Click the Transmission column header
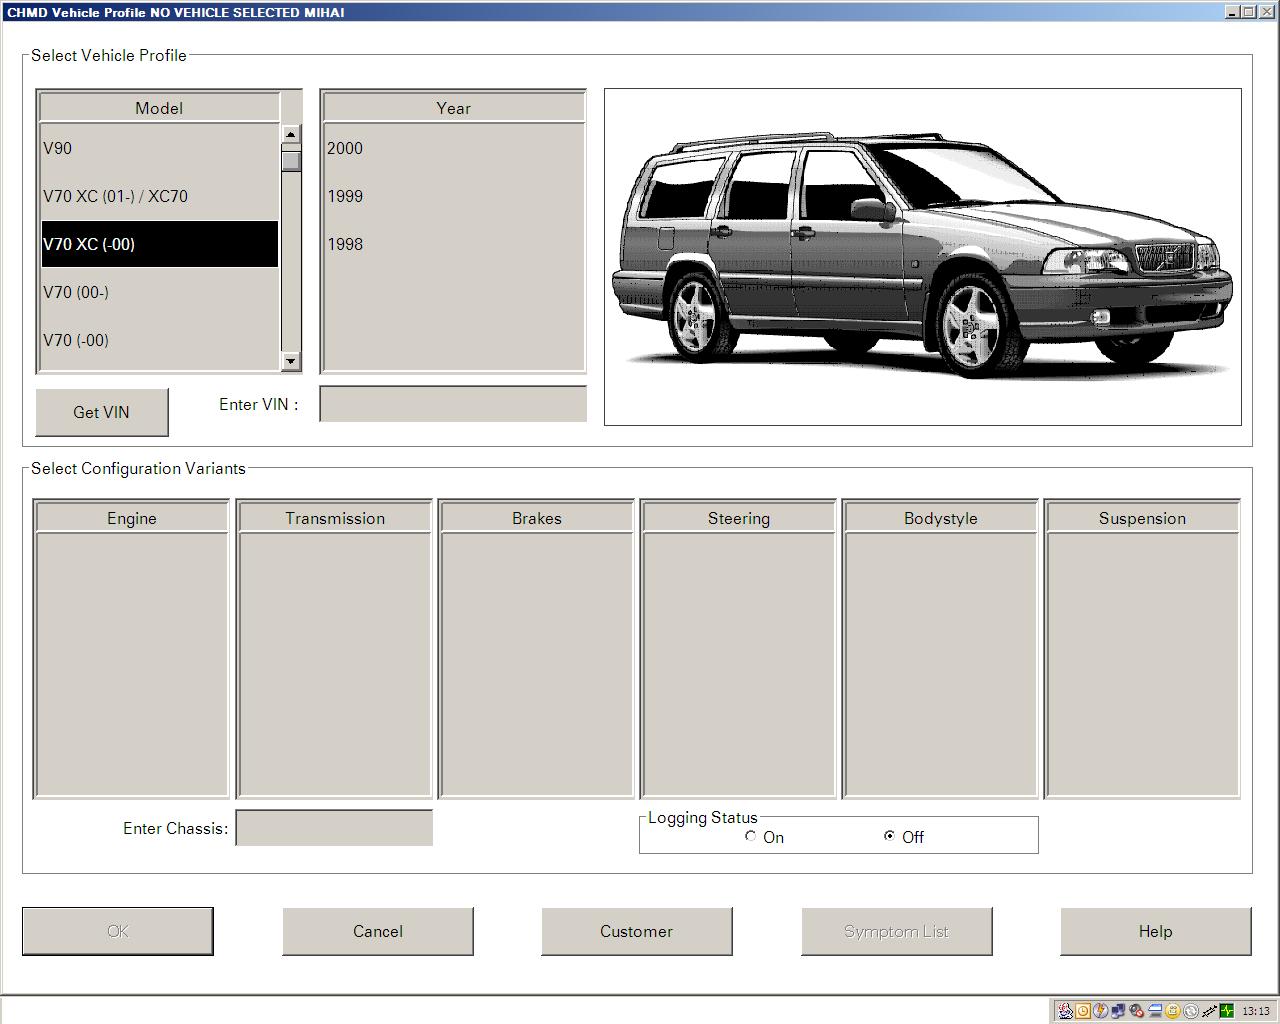1280x1024 pixels. pyautogui.click(x=335, y=518)
